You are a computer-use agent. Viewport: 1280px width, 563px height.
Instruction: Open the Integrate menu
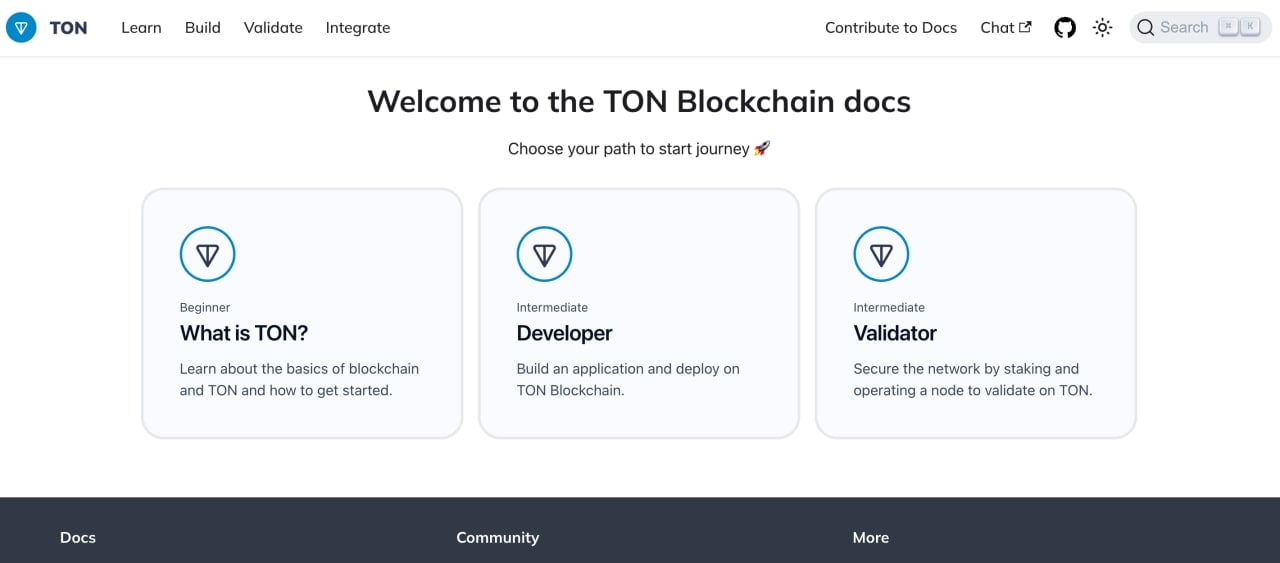358,28
